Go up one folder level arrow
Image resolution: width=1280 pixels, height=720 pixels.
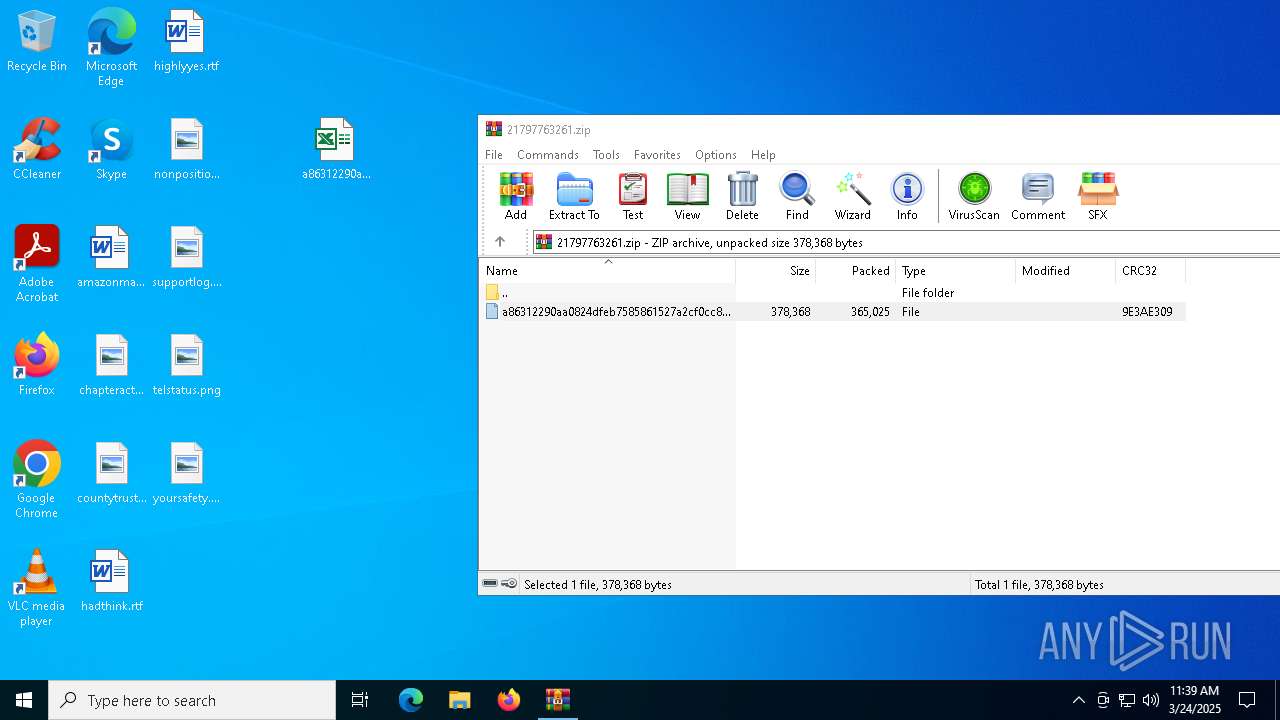click(x=500, y=242)
